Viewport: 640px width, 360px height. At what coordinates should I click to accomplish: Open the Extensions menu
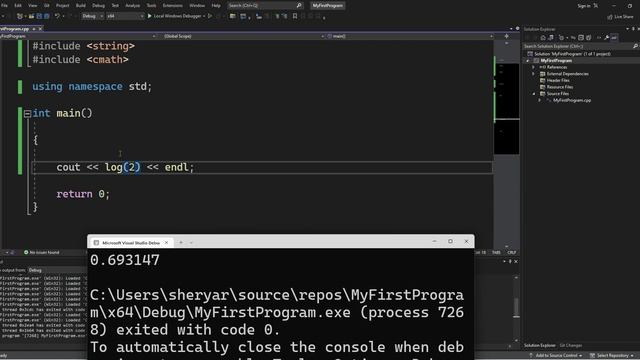(173, 6)
